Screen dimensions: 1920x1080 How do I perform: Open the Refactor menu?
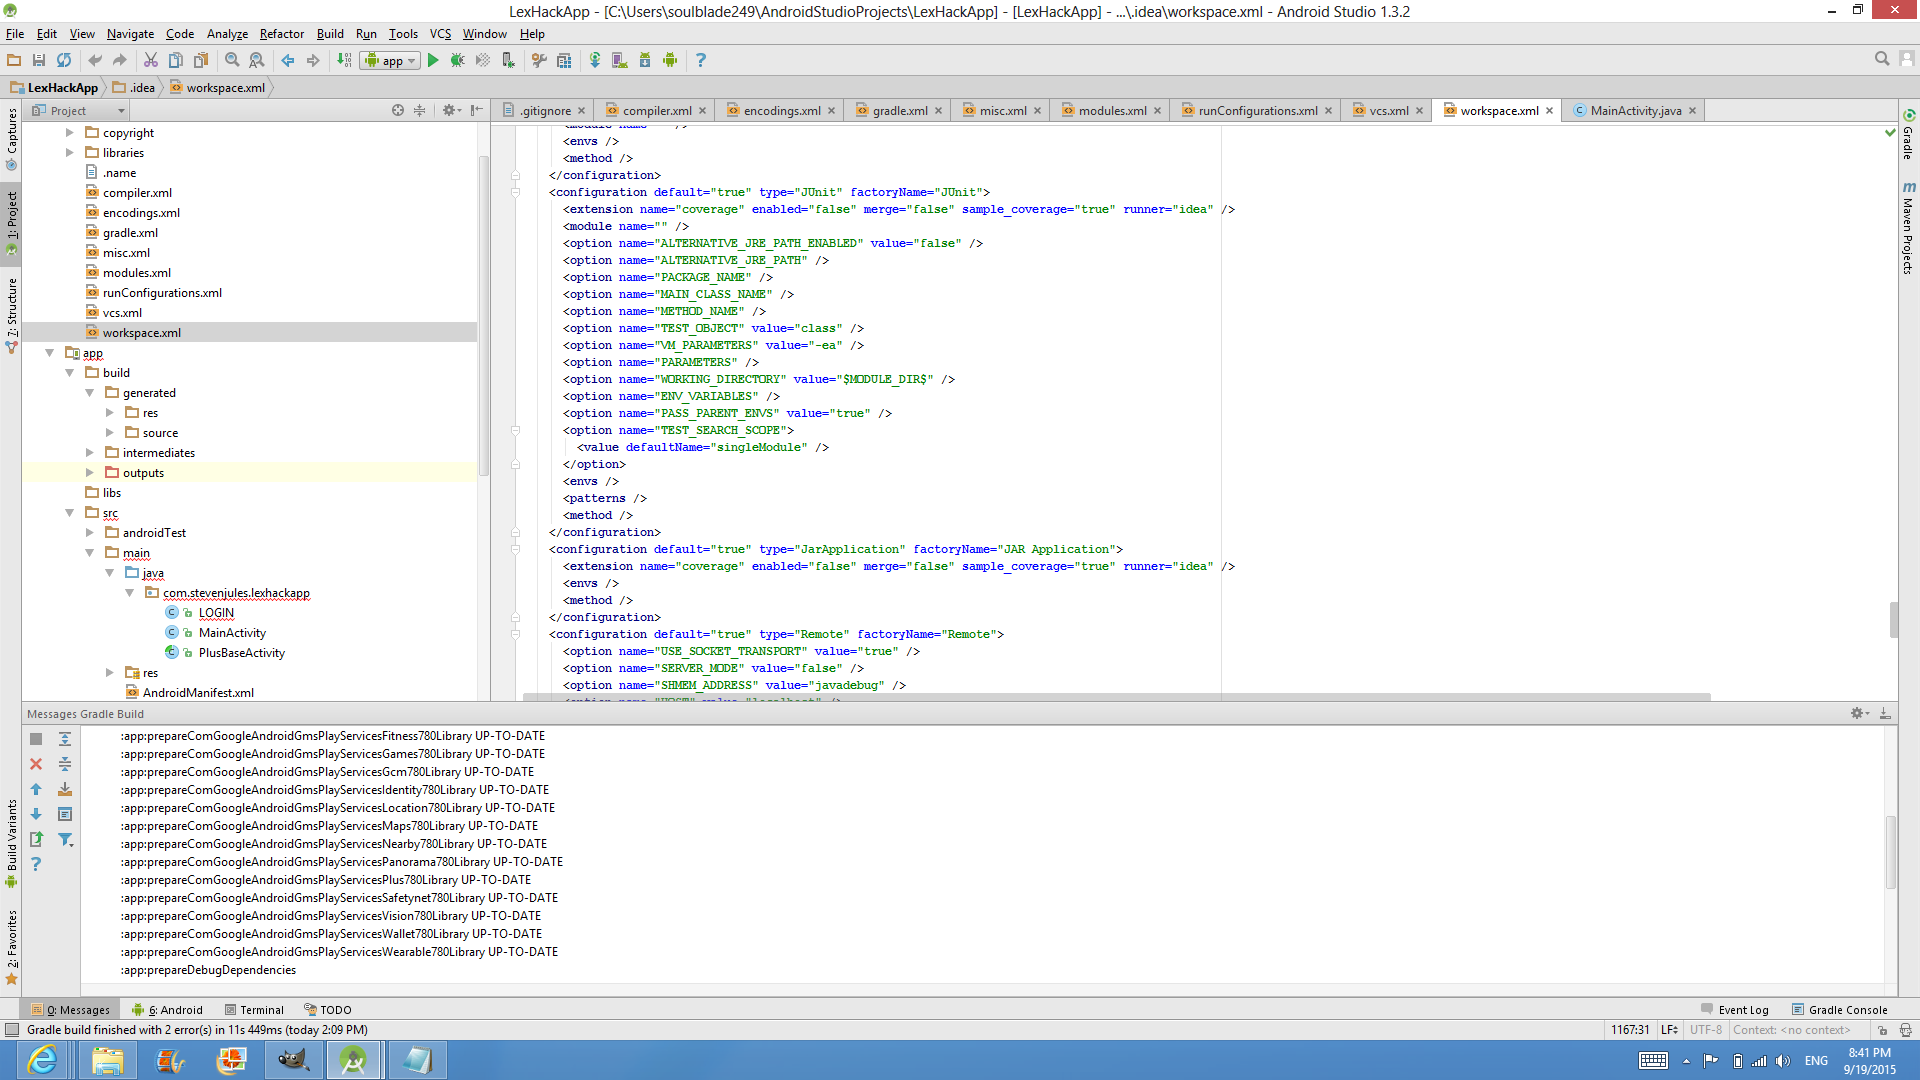281,33
